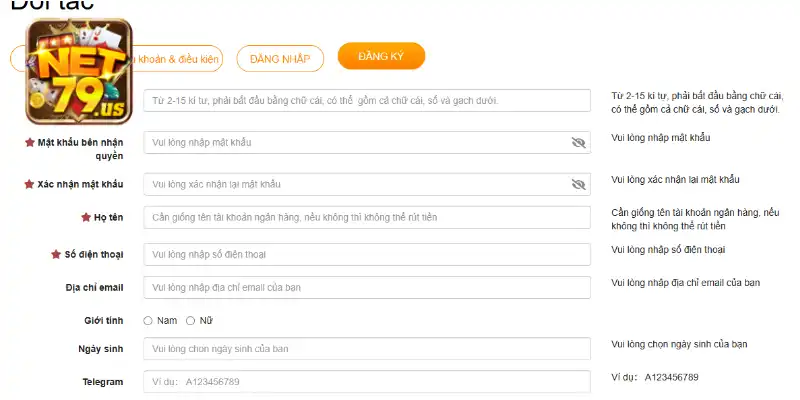Screen dimensions: 800x400
Task: Select the Nam radio button
Action: (x=148, y=321)
